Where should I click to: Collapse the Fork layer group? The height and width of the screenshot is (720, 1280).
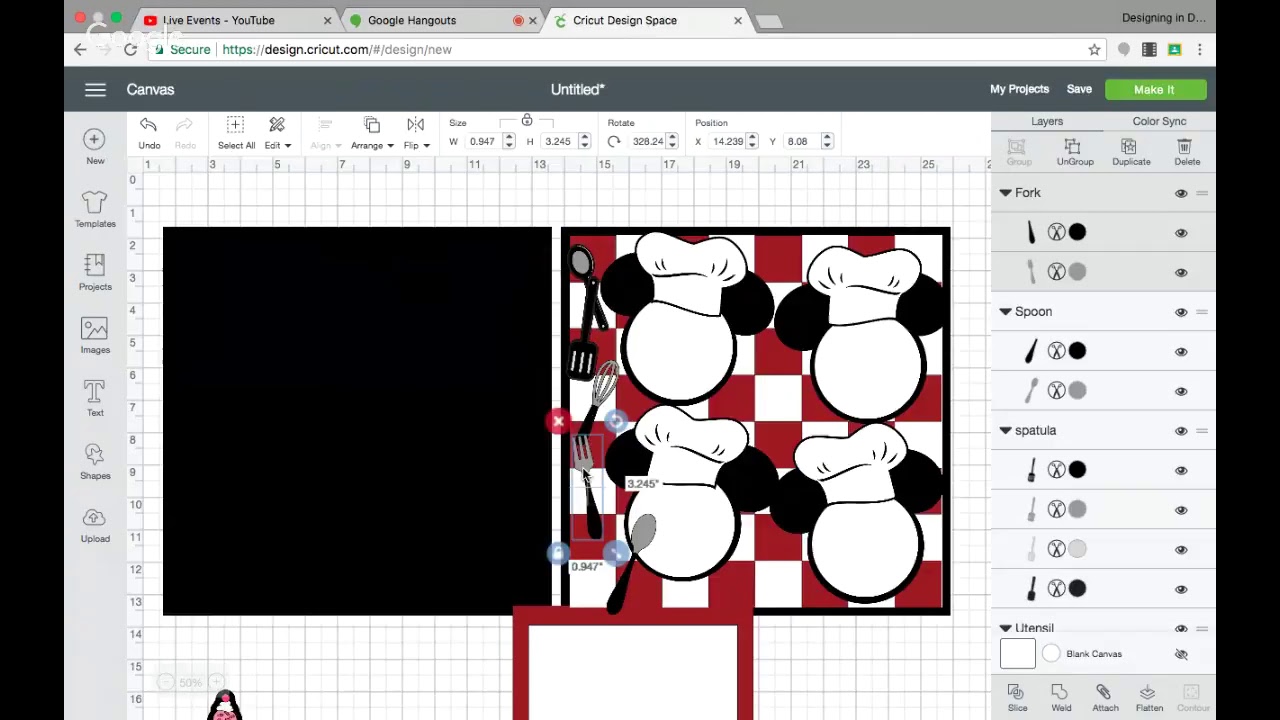pos(1005,193)
